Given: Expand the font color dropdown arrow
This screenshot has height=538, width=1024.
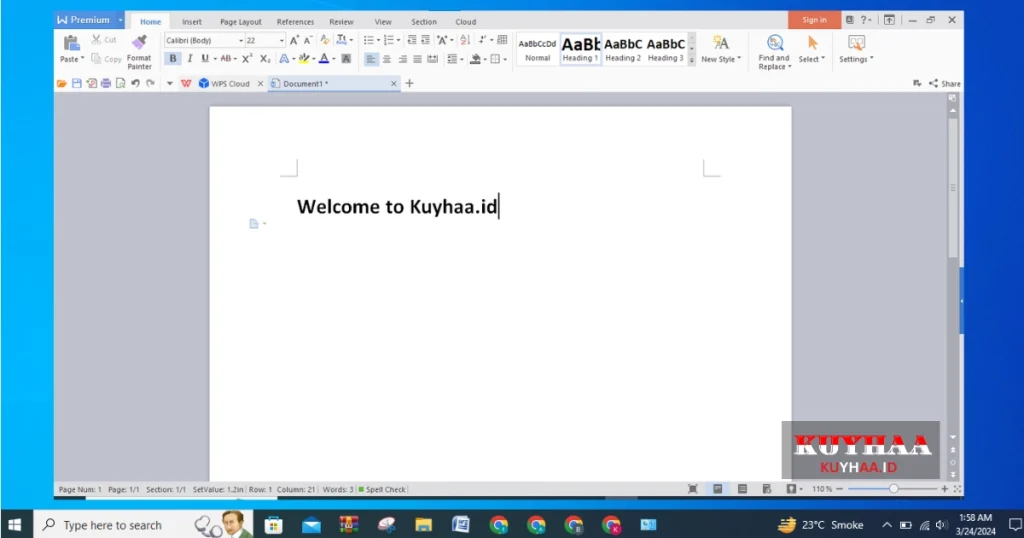Looking at the screenshot, I should pos(334,59).
